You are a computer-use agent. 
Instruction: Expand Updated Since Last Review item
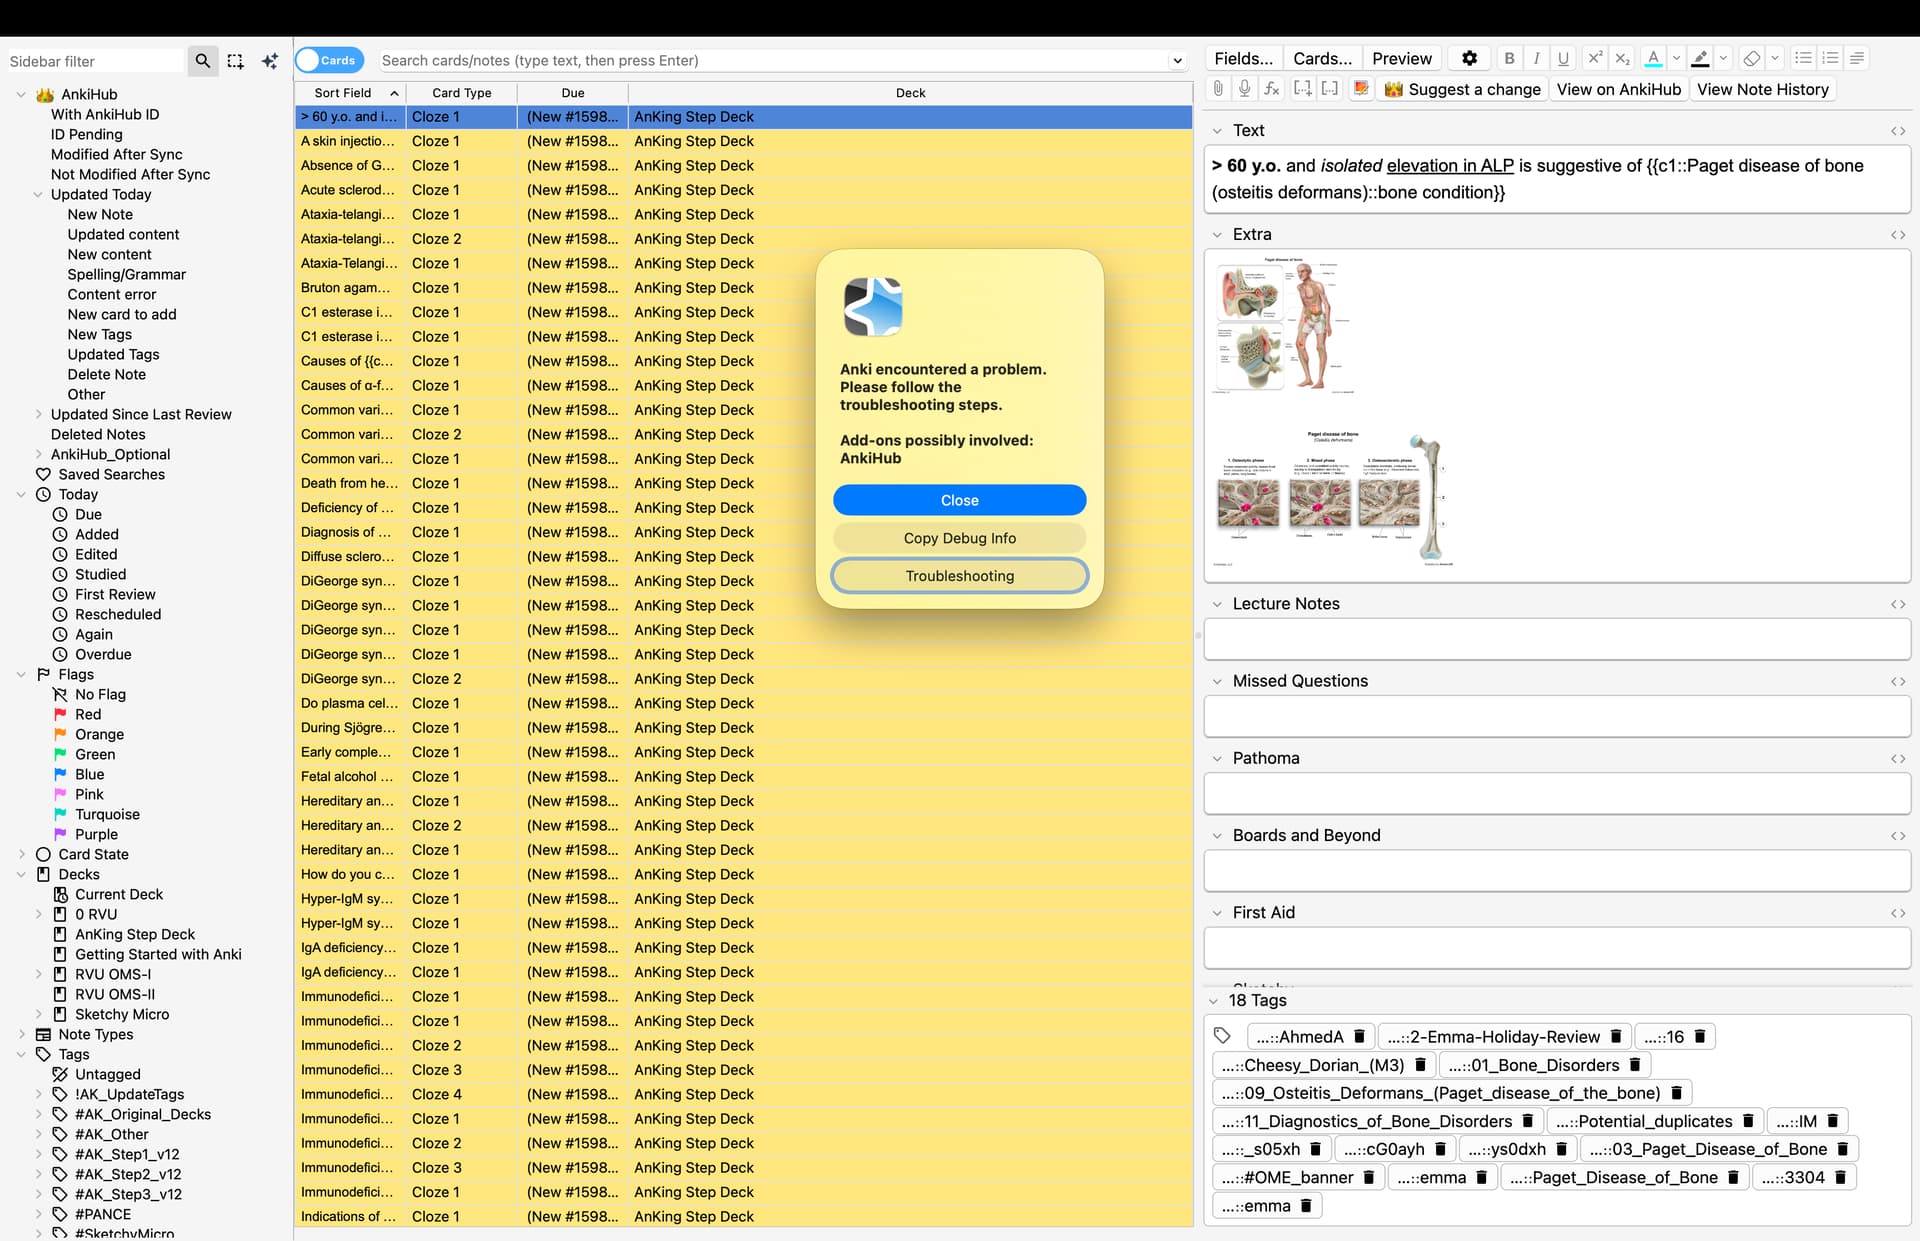(x=38, y=414)
